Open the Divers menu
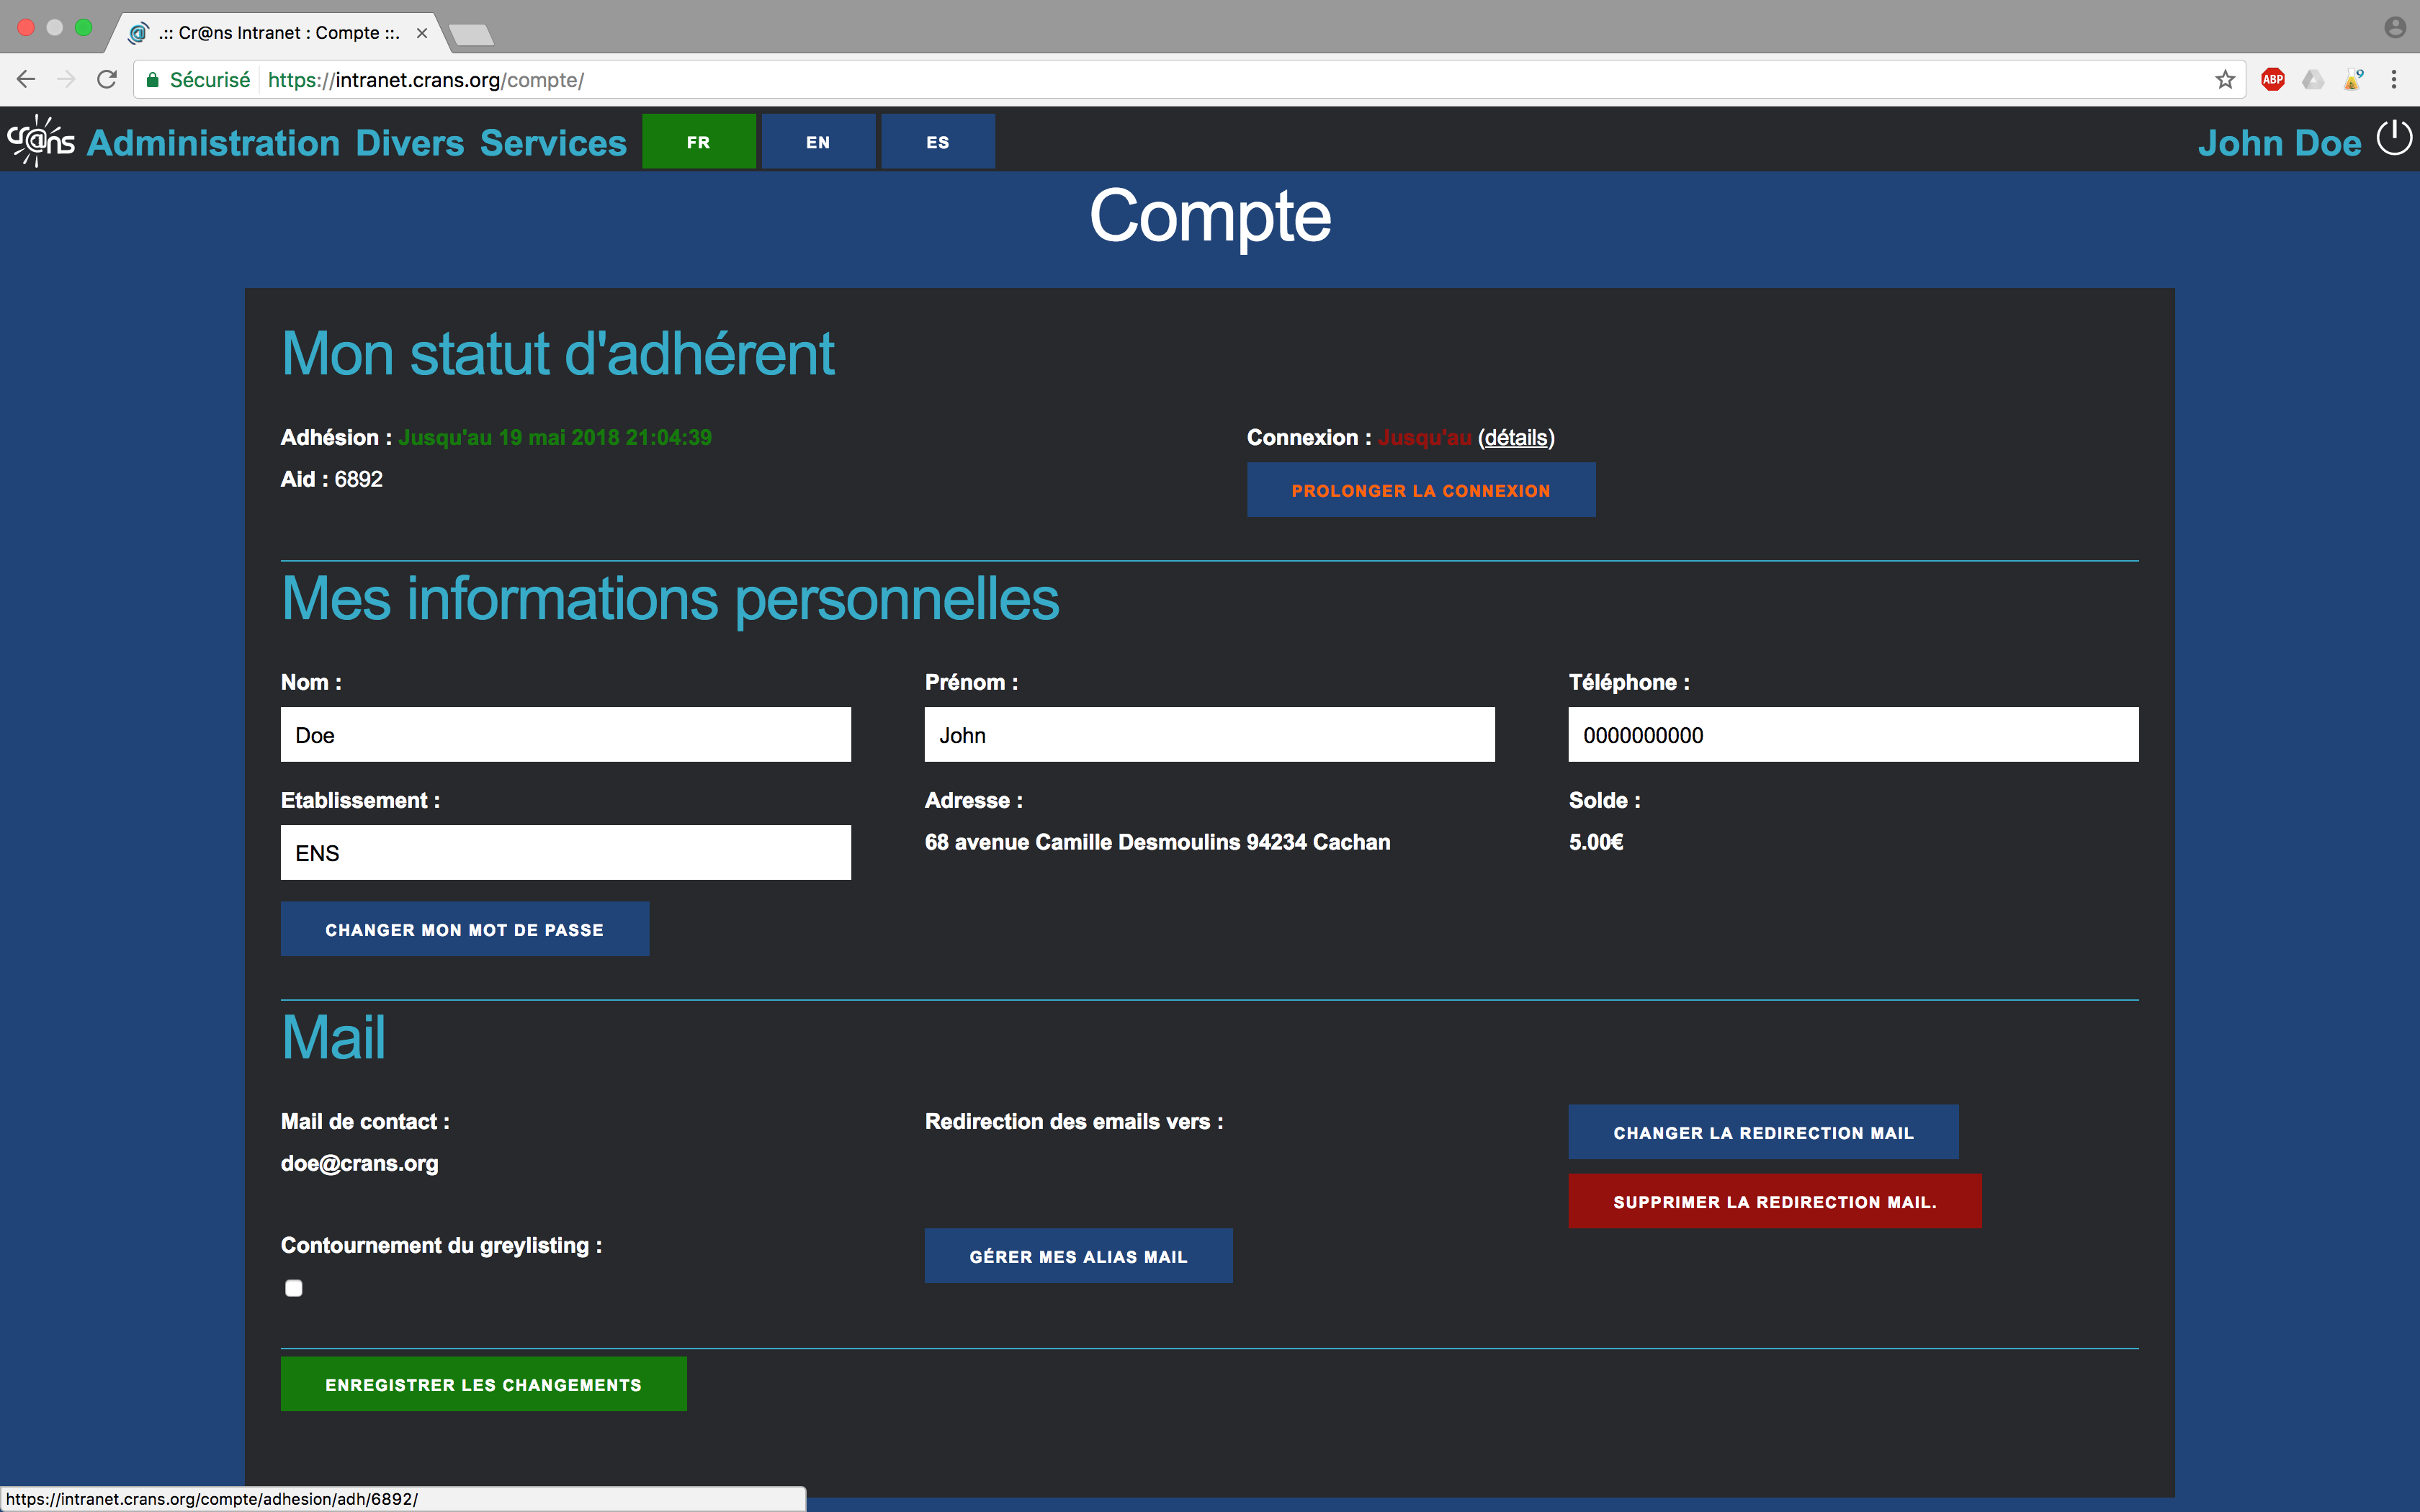Viewport: 2420px width, 1512px height. click(x=410, y=143)
